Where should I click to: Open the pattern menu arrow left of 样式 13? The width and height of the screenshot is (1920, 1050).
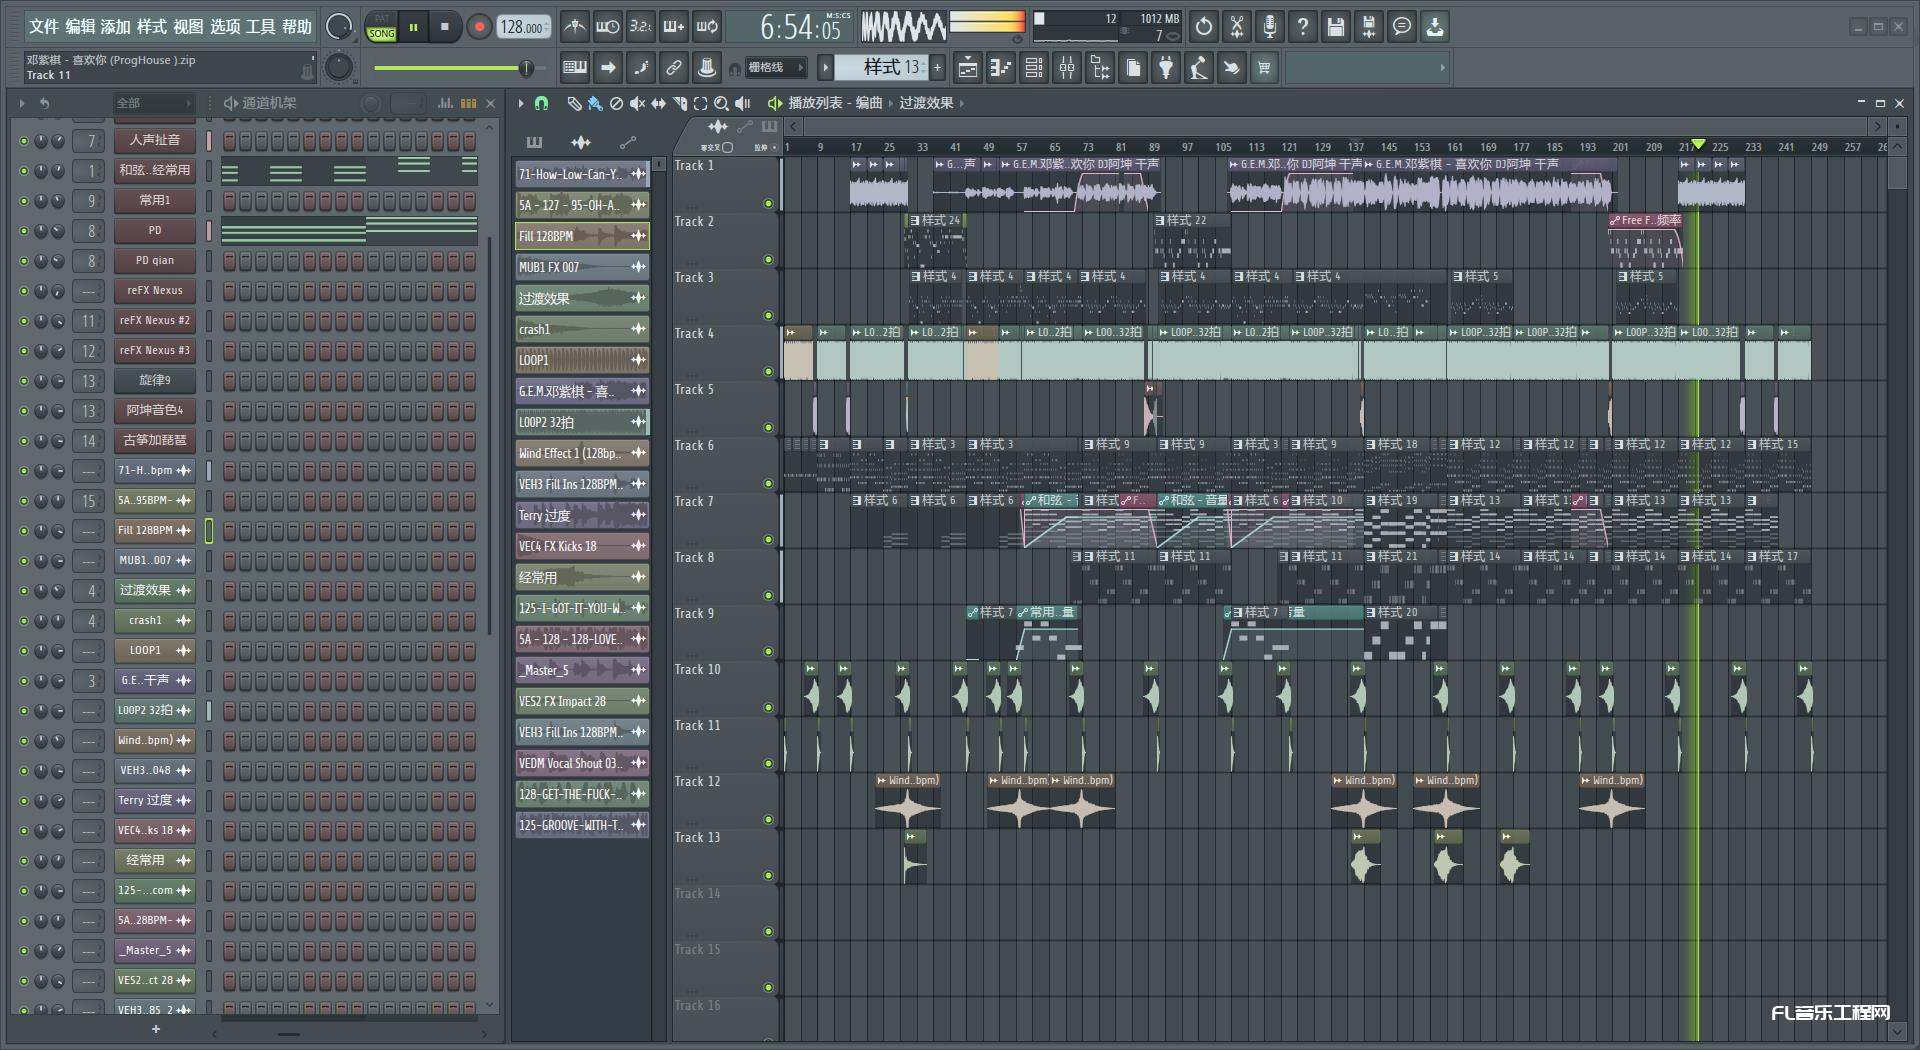tap(825, 68)
